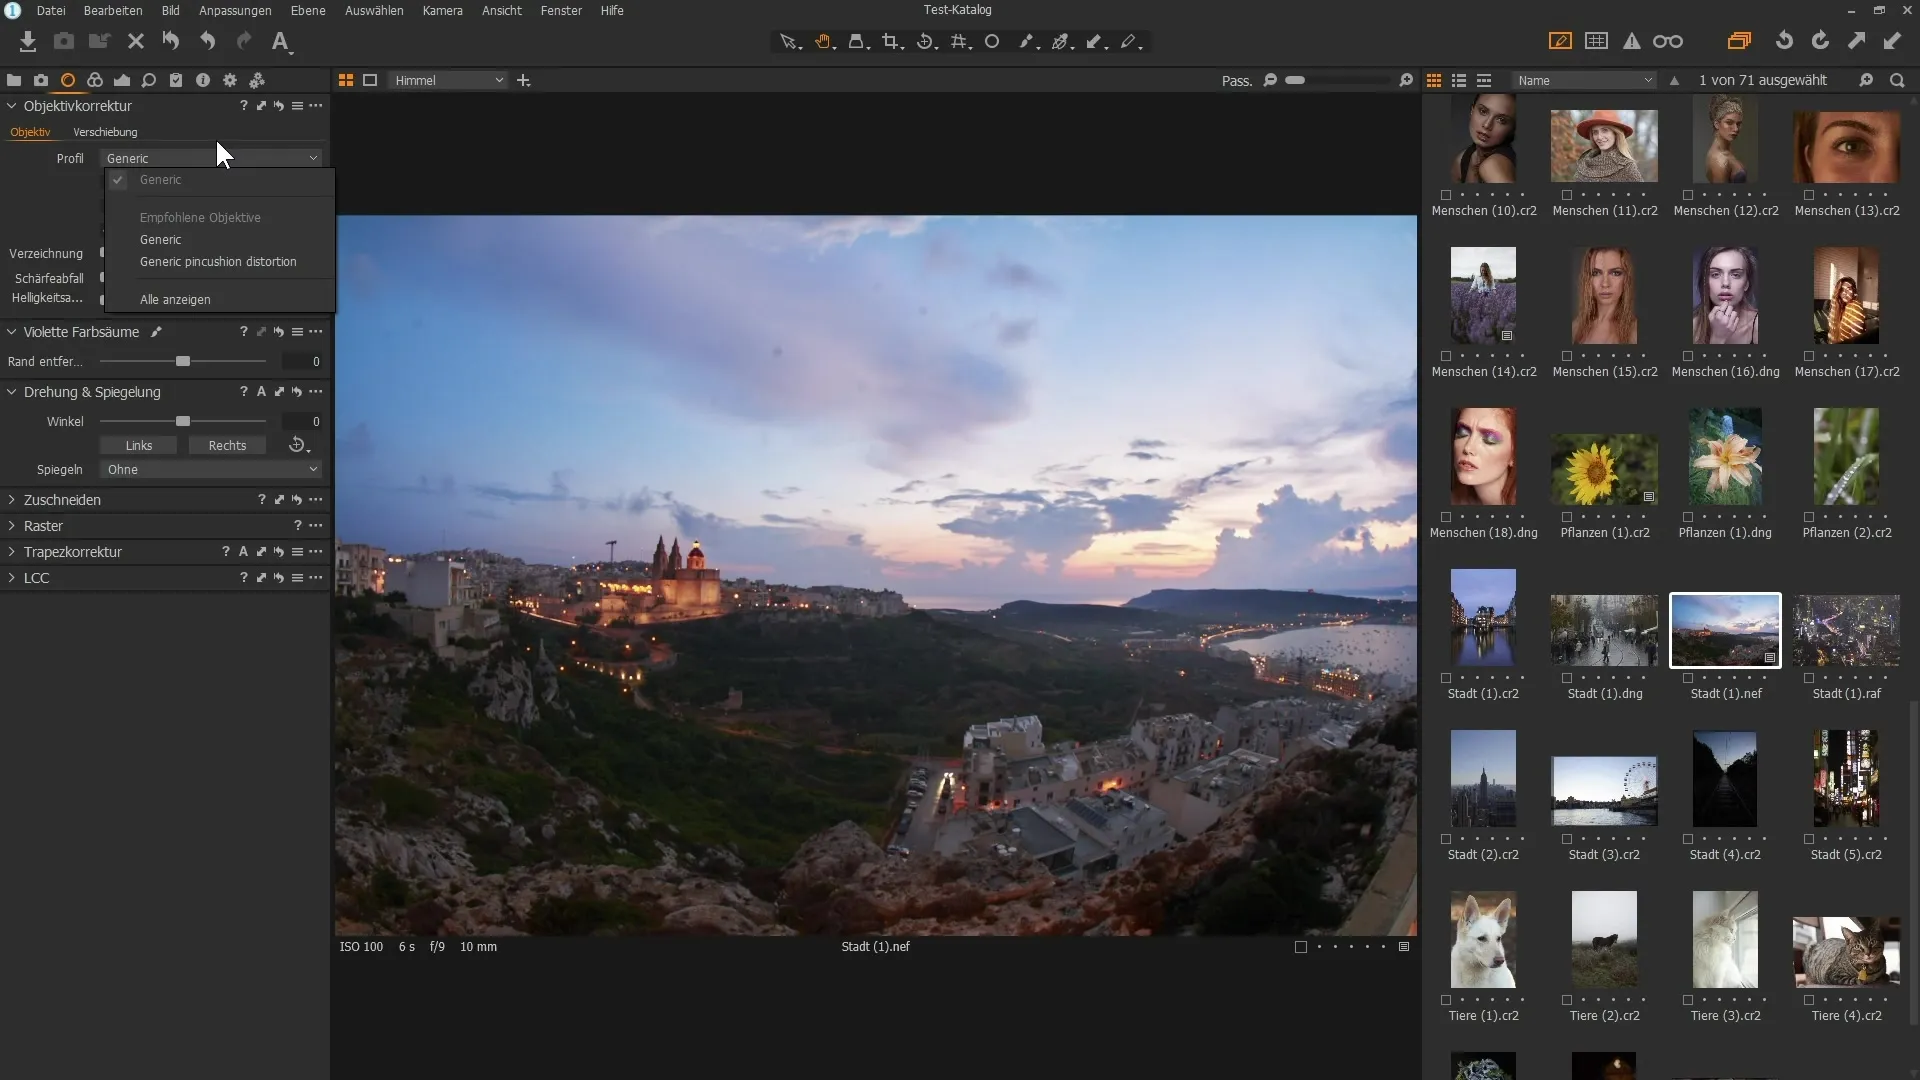
Task: Switch to the Verschiebung tab
Action: 105,132
